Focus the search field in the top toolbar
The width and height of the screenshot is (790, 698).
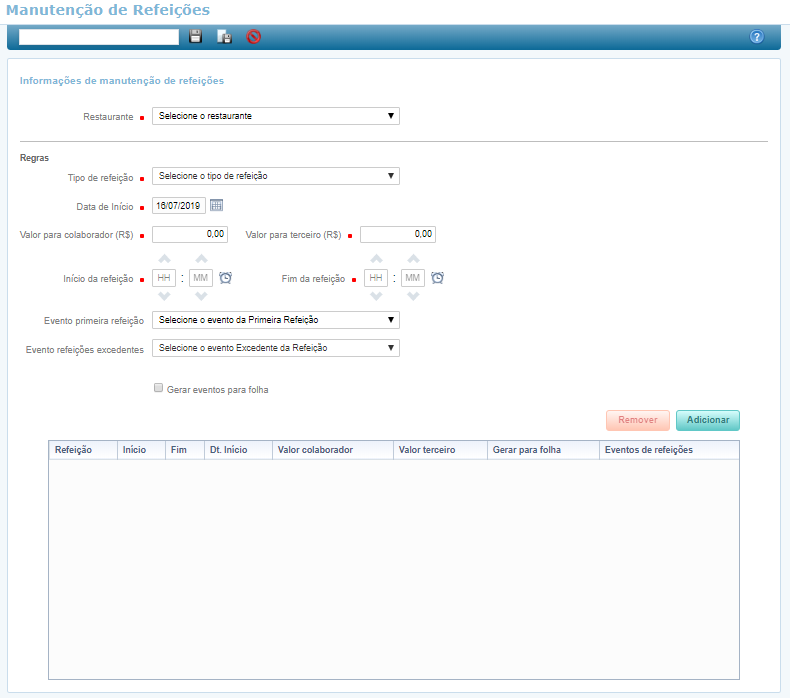(x=98, y=37)
